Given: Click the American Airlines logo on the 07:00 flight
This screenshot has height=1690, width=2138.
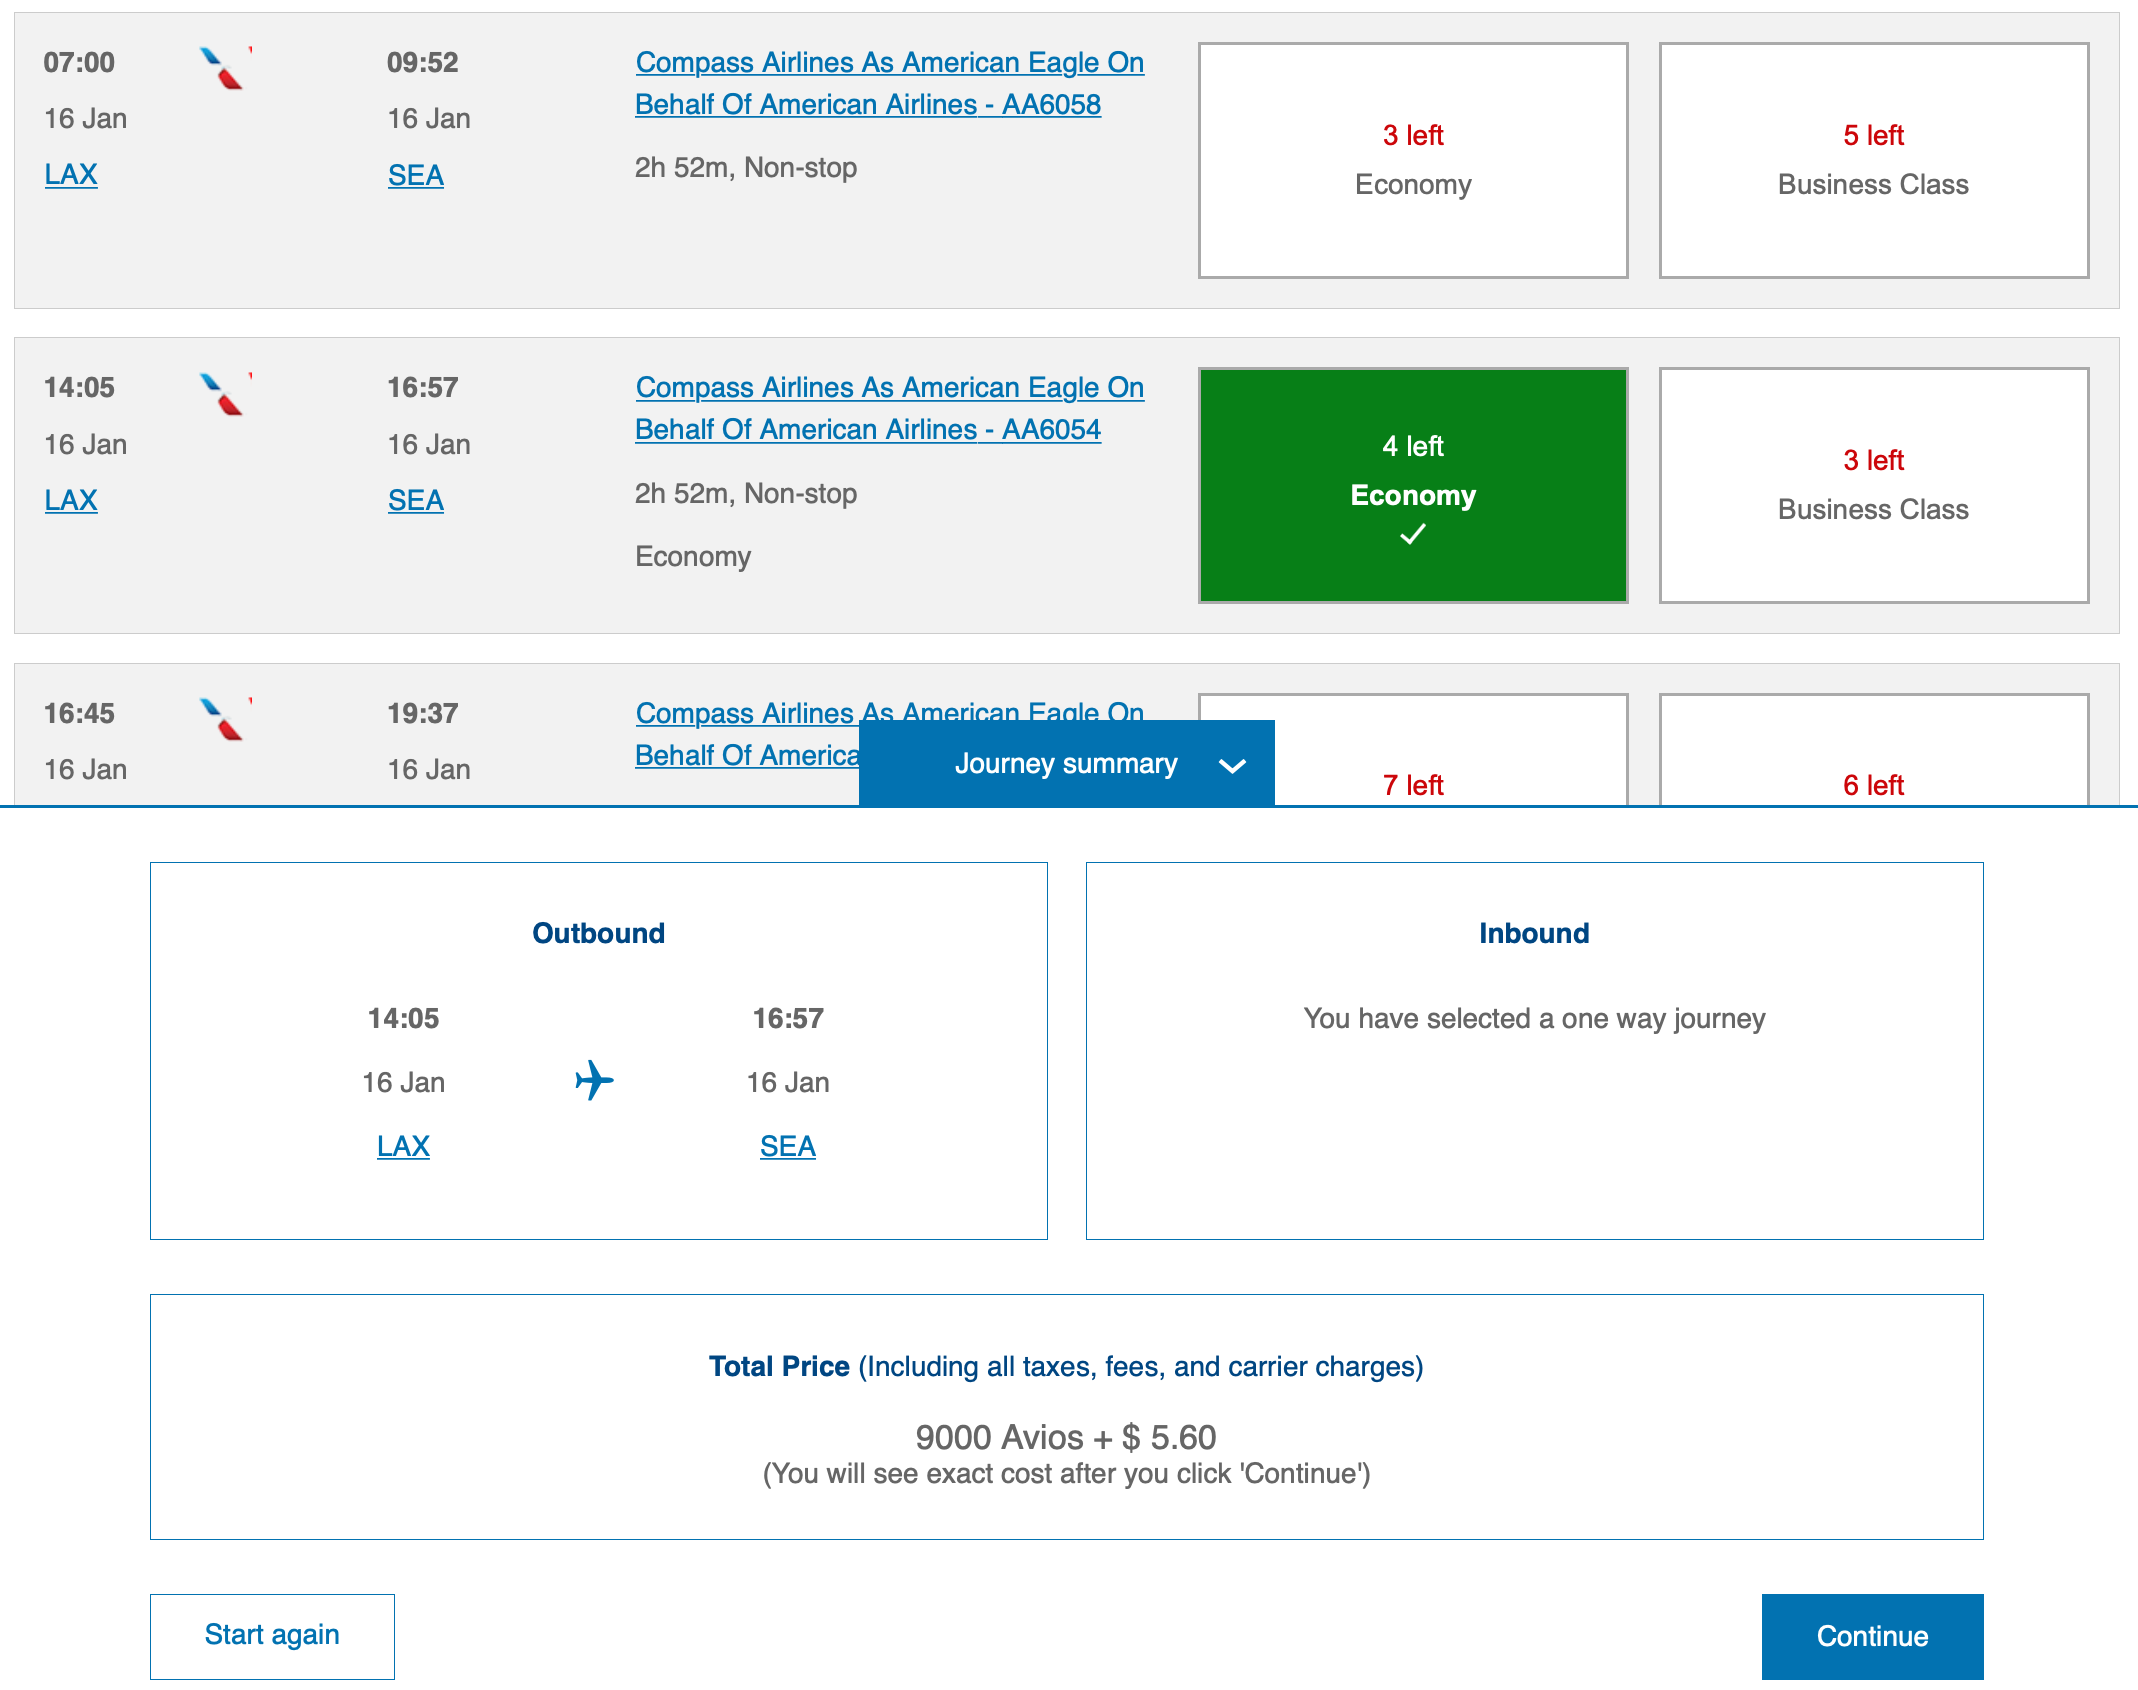Looking at the screenshot, I should 224,68.
